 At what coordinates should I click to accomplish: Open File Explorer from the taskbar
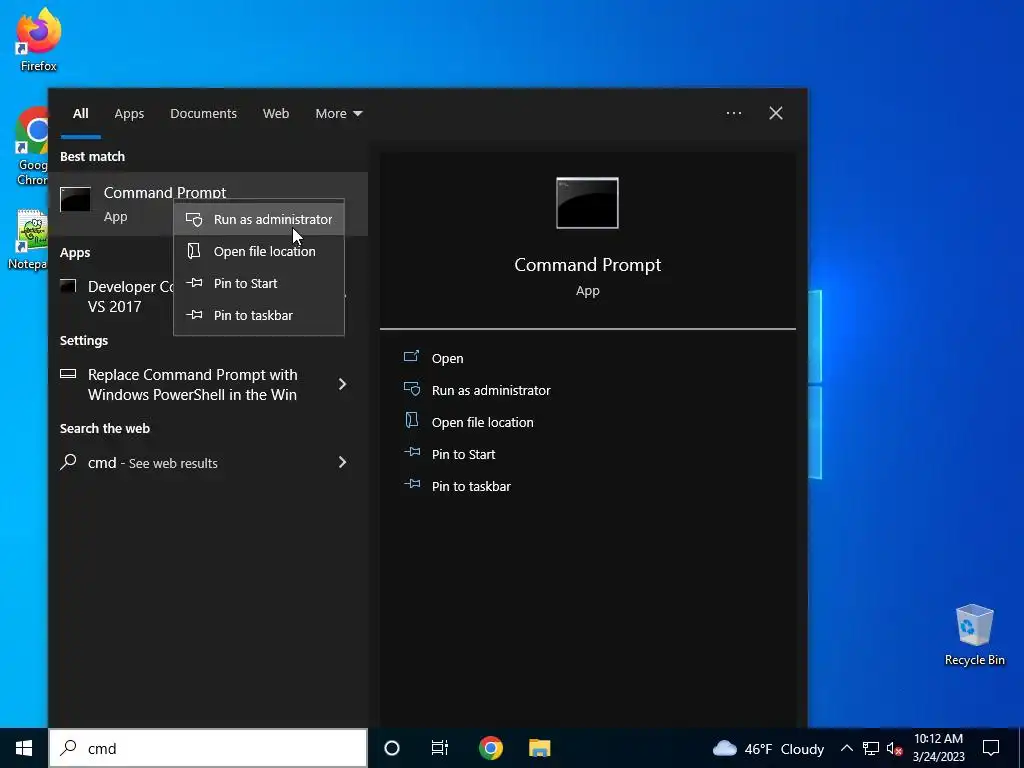(539, 748)
